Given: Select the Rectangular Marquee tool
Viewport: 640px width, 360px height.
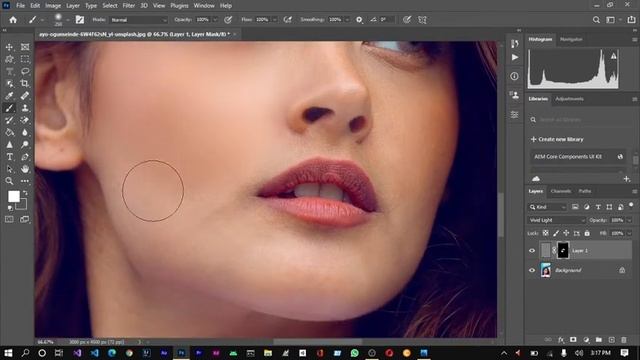Looking at the screenshot, I should coord(25,59).
